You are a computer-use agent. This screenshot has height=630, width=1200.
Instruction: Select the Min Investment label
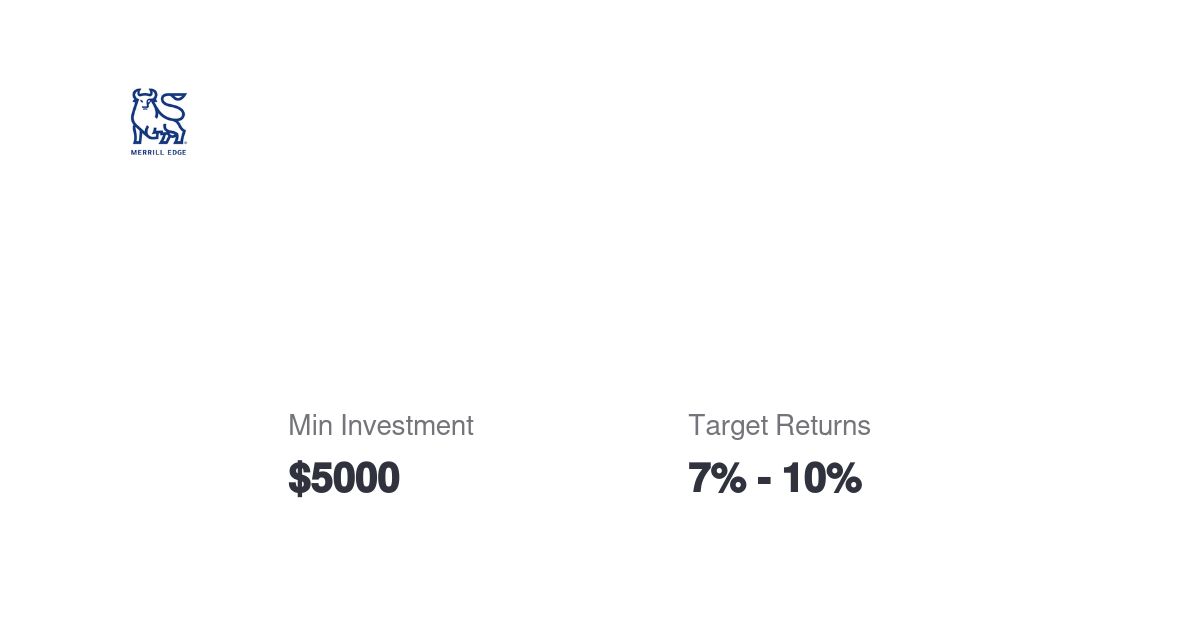tap(380, 425)
